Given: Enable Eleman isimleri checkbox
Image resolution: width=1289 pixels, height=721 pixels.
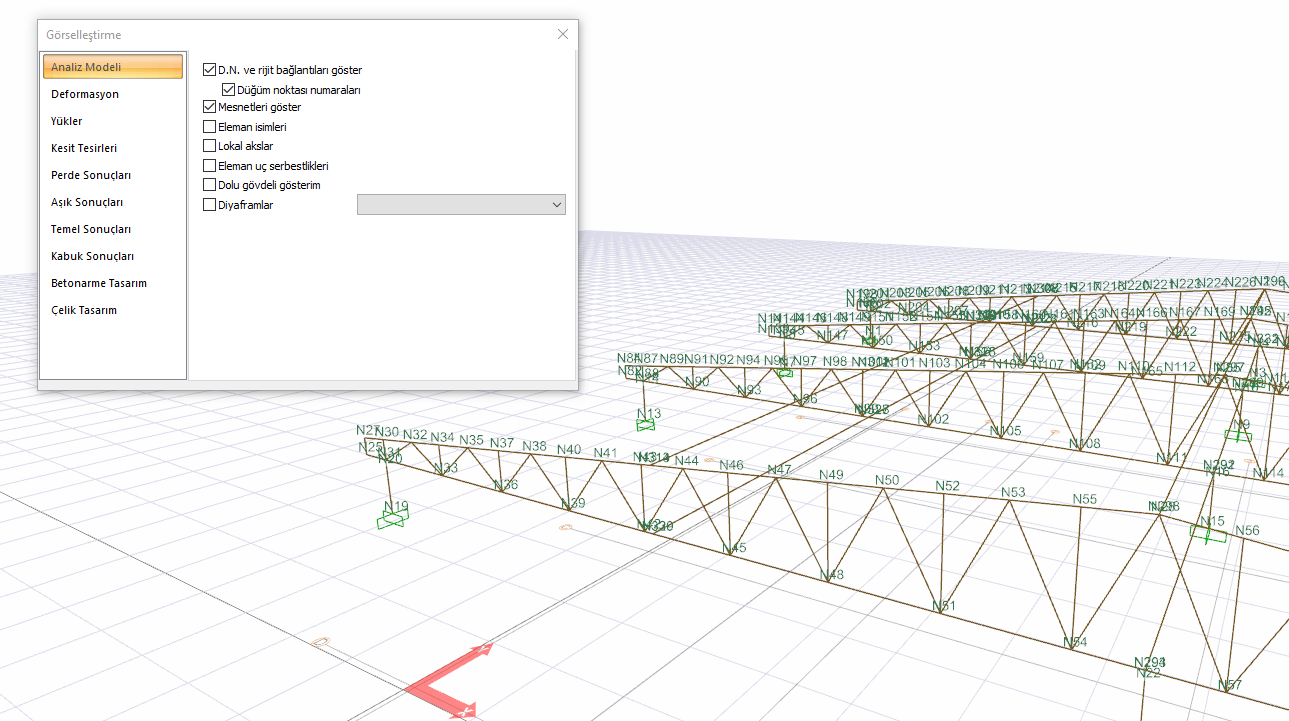Looking at the screenshot, I should (209, 127).
